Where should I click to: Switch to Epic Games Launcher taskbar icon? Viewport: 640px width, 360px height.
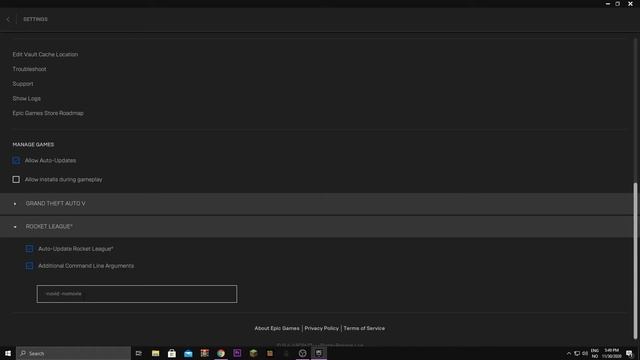pyautogui.click(x=319, y=353)
